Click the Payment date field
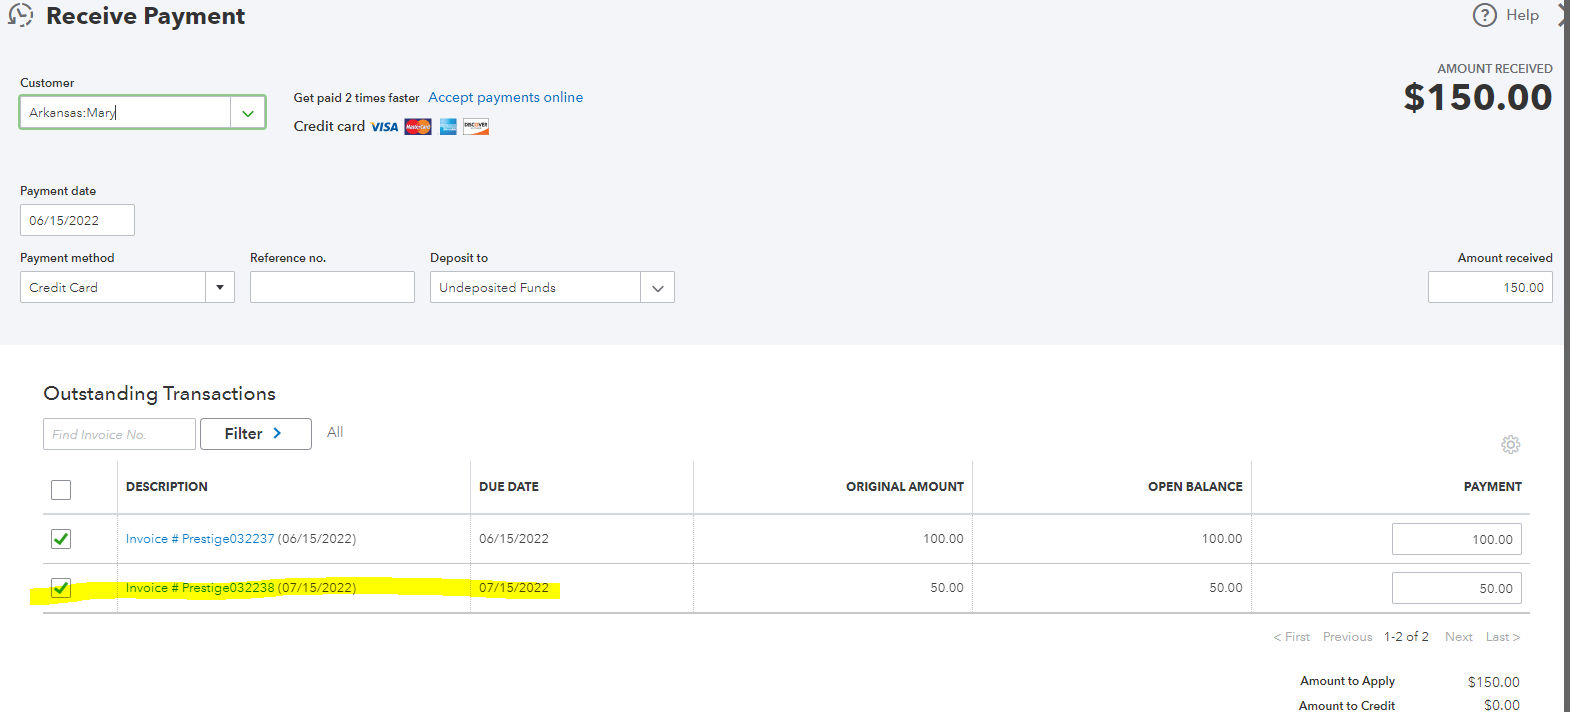 point(77,220)
